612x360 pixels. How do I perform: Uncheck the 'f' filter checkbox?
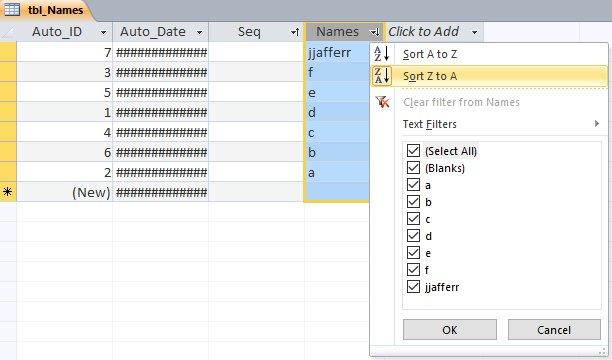[x=413, y=269]
